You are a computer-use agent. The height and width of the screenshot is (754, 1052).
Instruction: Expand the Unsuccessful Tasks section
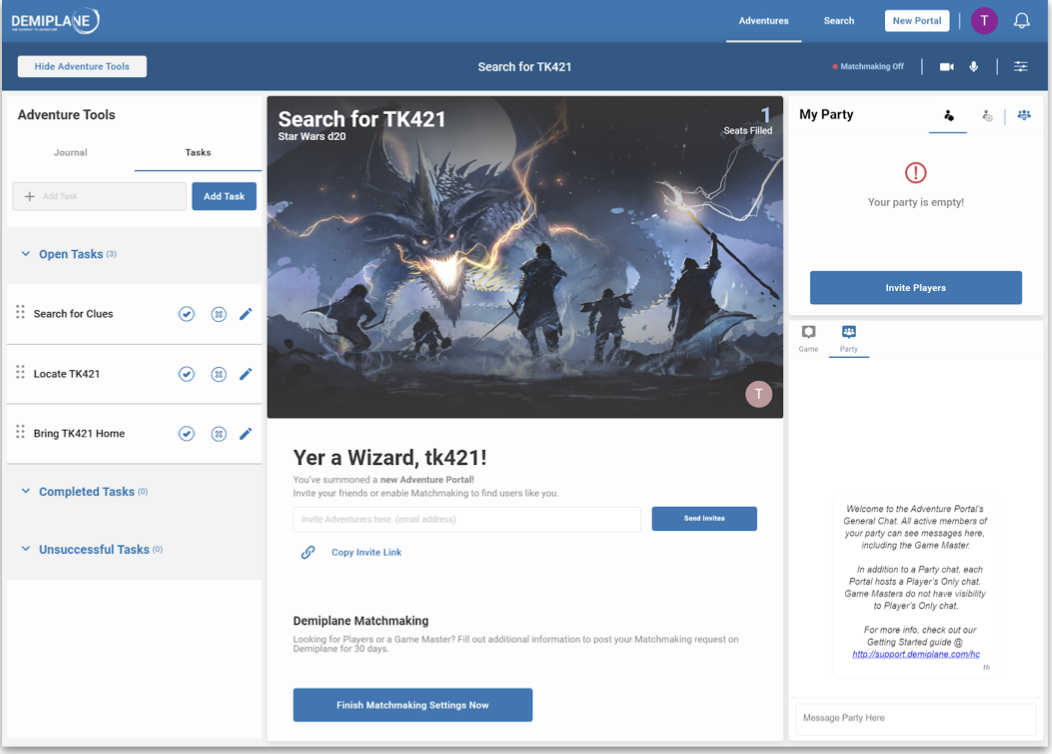(25, 549)
